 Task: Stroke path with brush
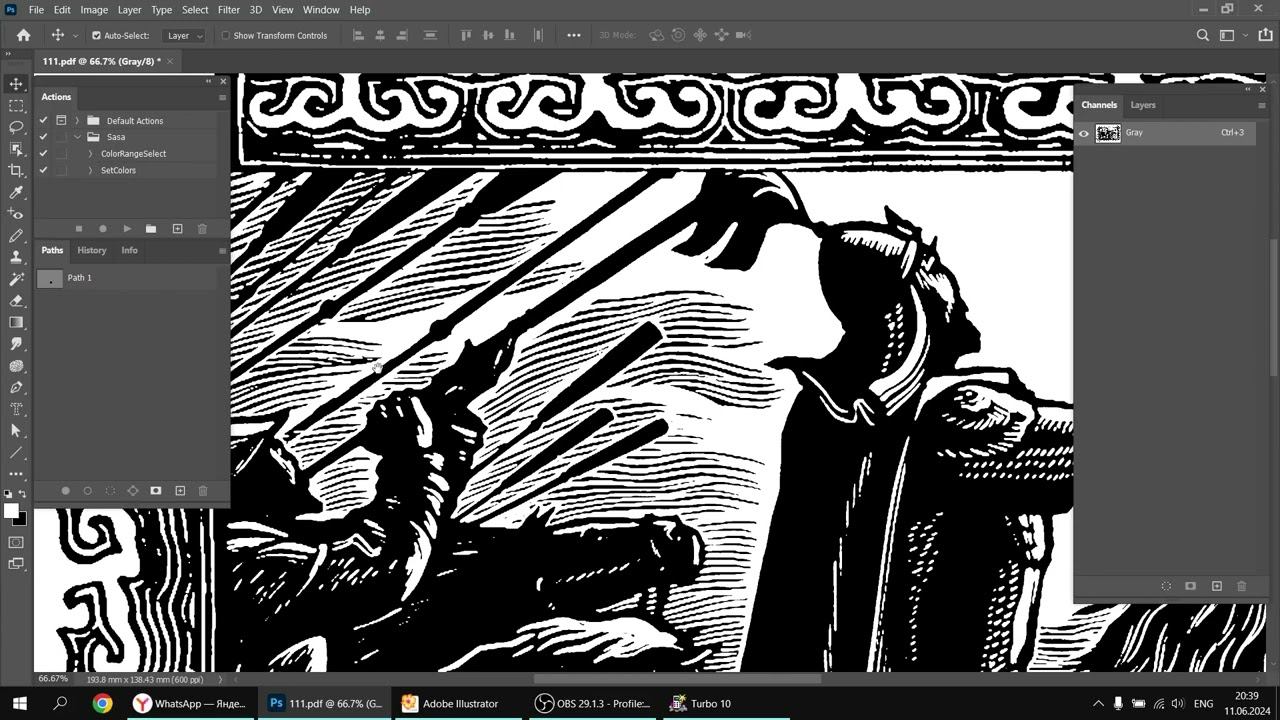click(x=88, y=491)
